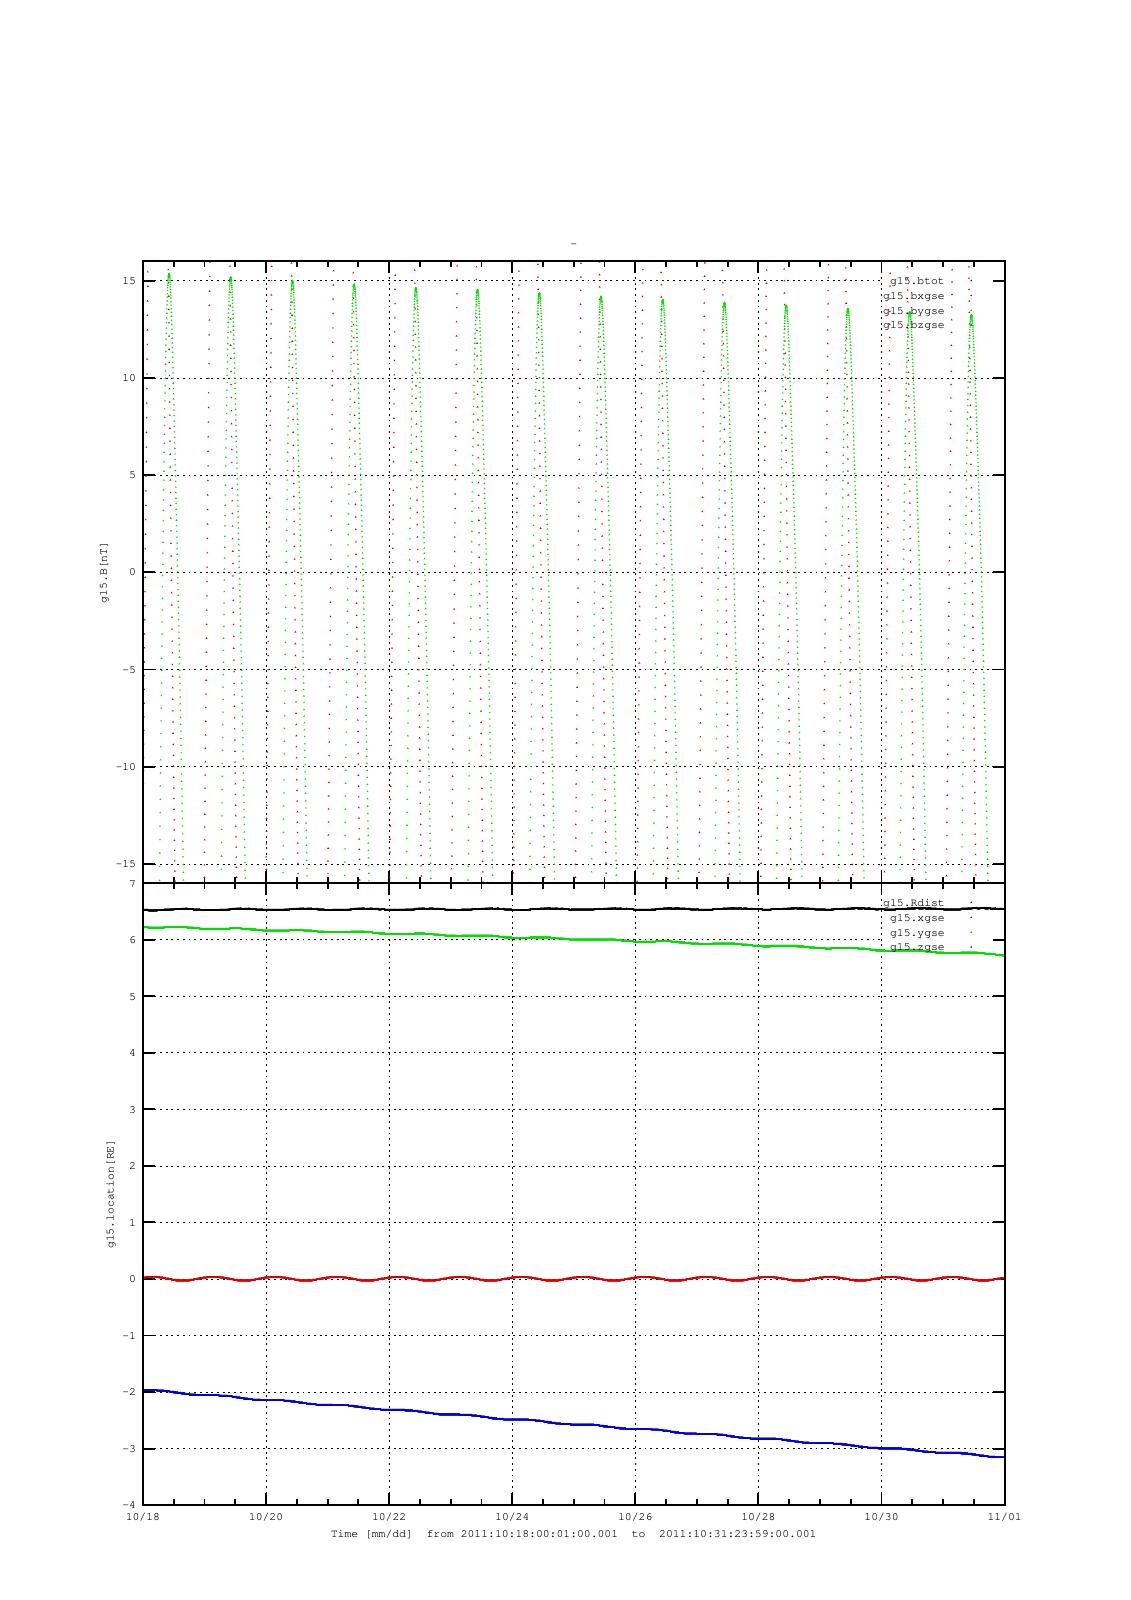Click the 15 tick on the B[nT] axis
The image size is (1131, 1600).
(x=129, y=281)
